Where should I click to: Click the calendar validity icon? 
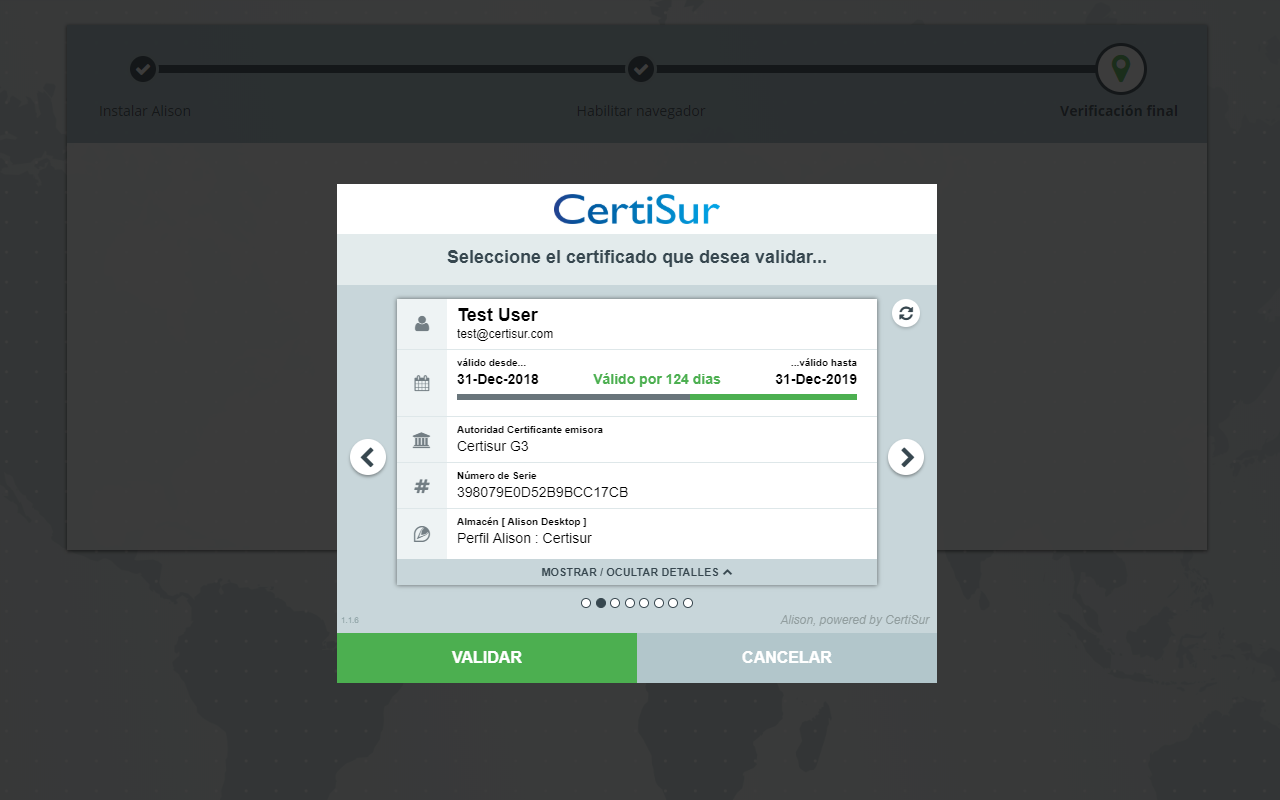[x=422, y=383]
